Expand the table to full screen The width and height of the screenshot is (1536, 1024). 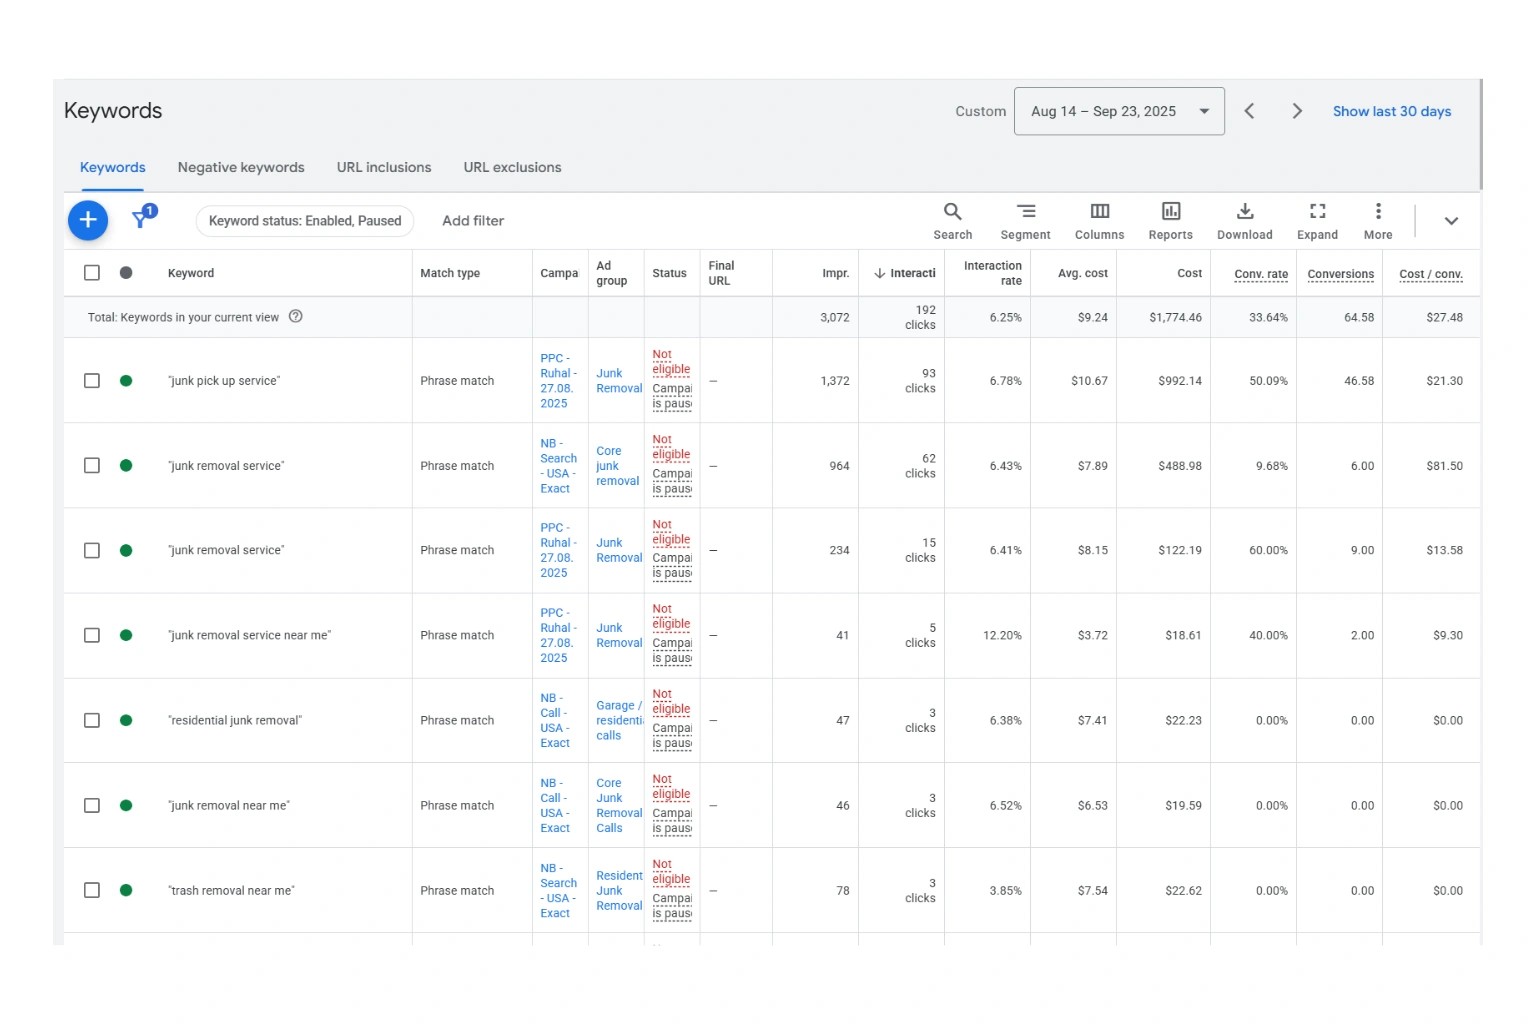(1317, 220)
